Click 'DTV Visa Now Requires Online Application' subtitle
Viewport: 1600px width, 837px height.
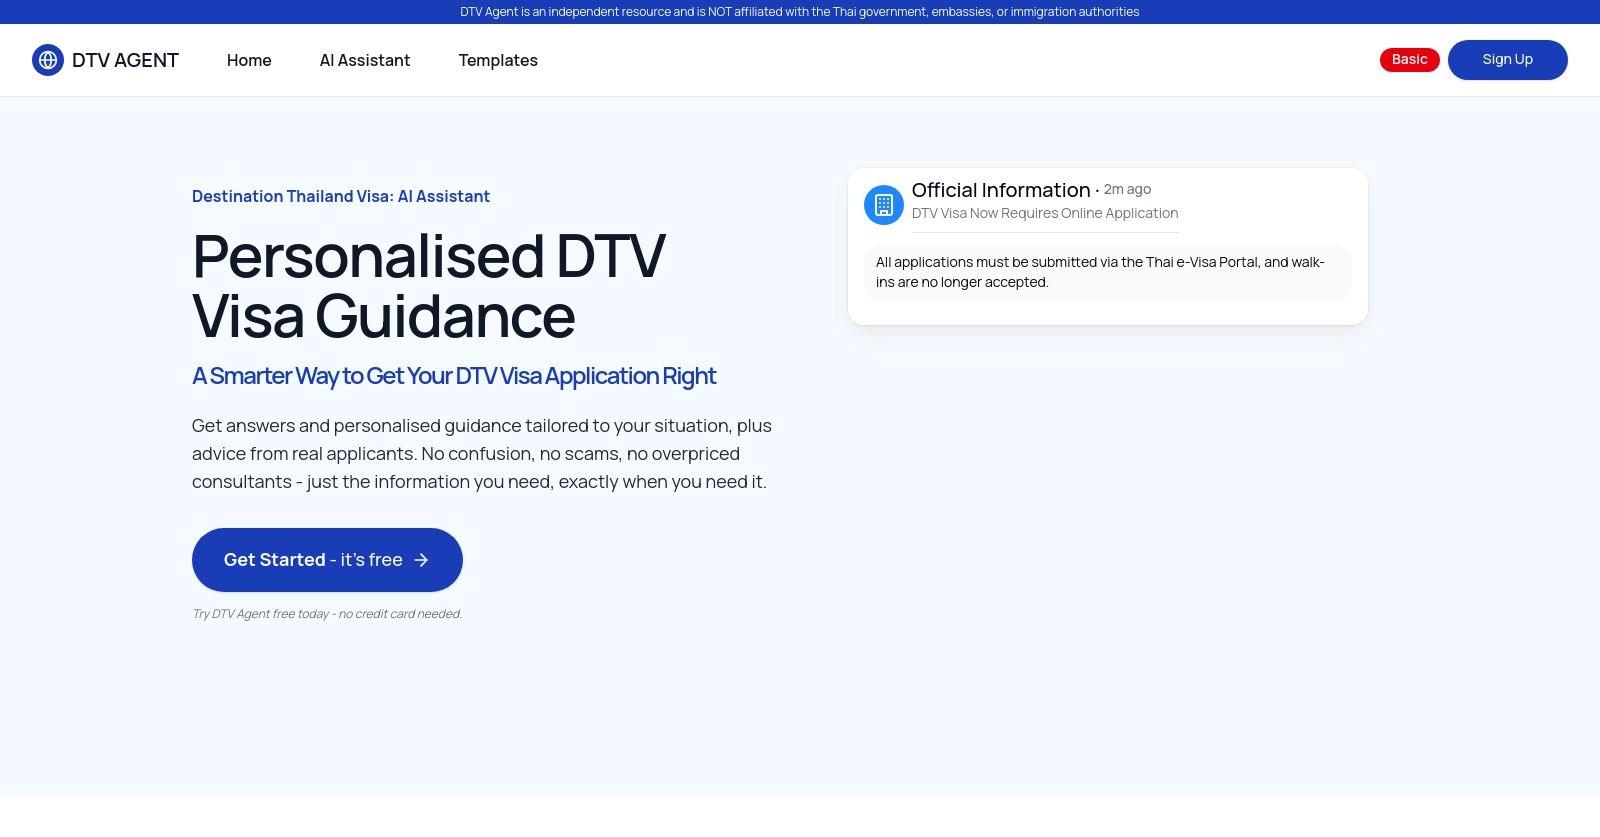1045,213
